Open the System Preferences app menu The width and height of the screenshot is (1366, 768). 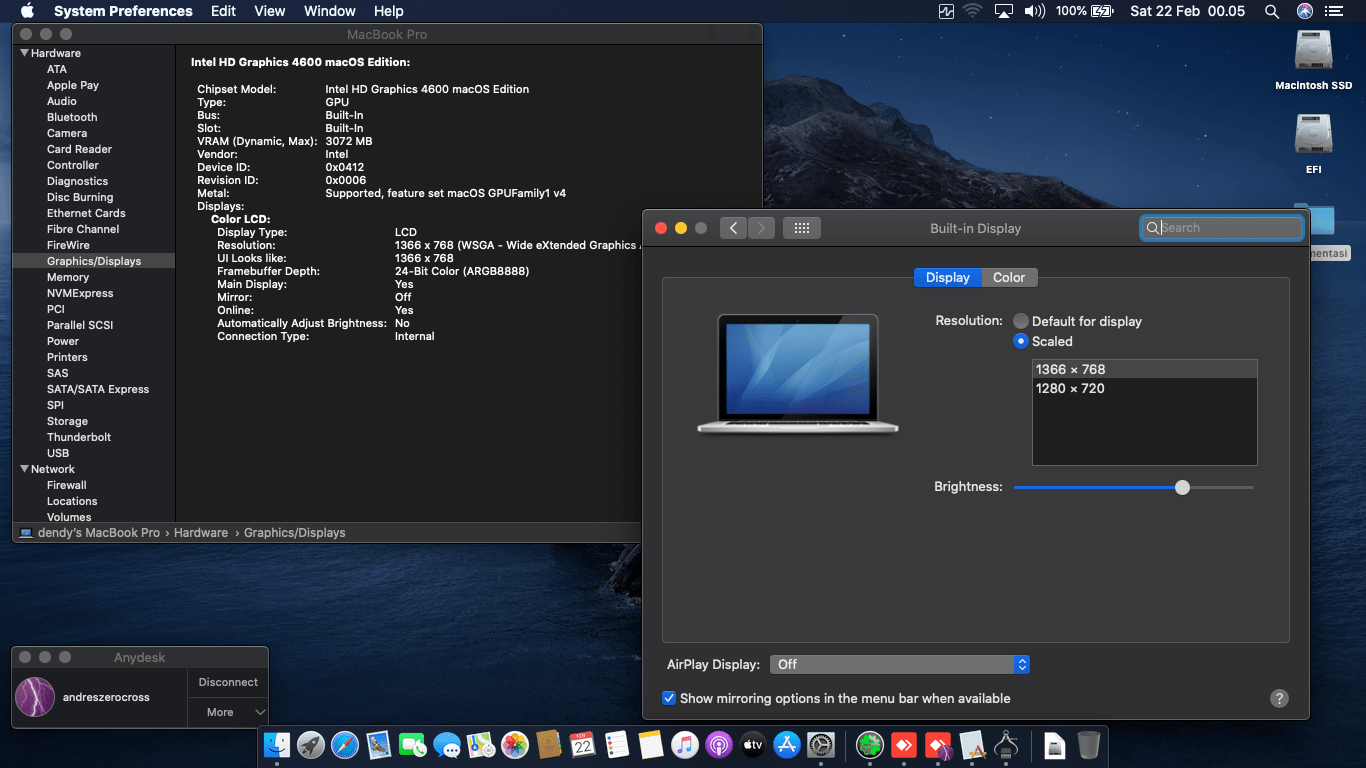tap(123, 11)
